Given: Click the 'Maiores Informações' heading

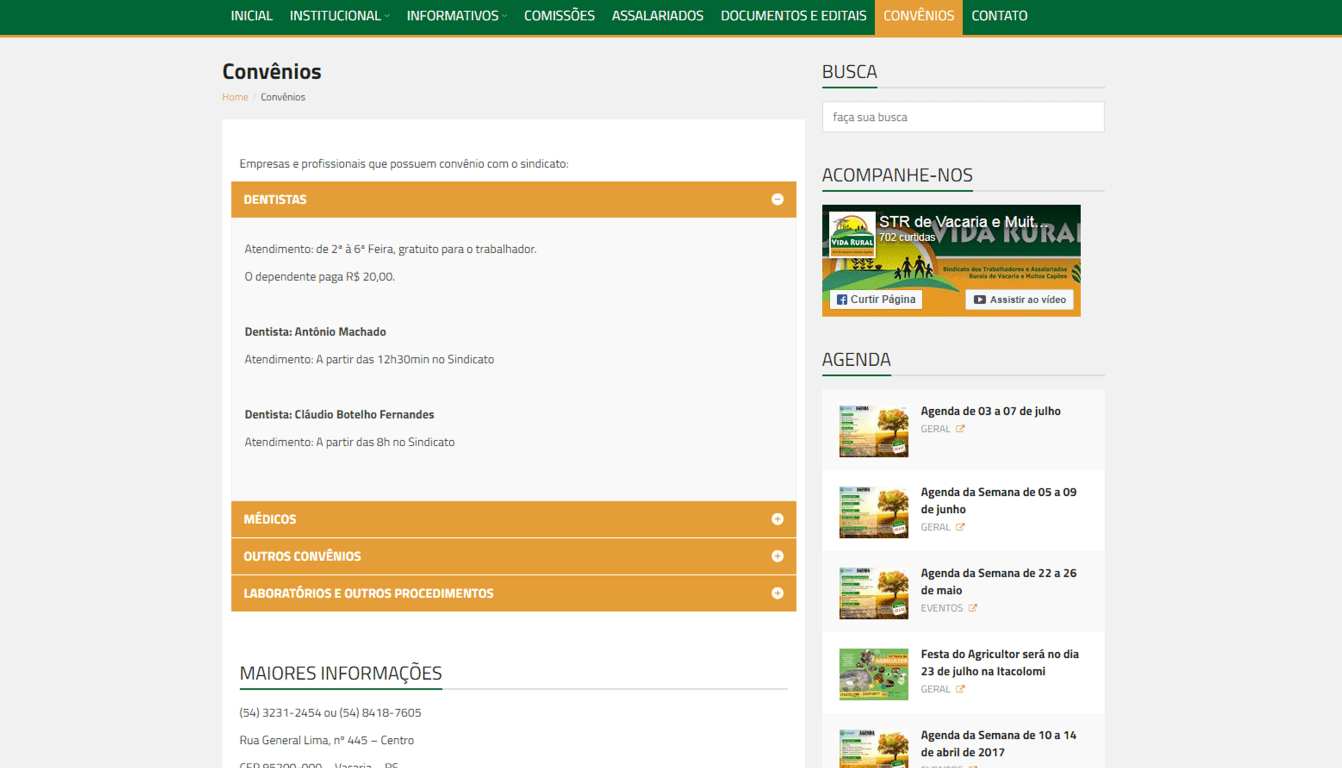Looking at the screenshot, I should pos(341,674).
